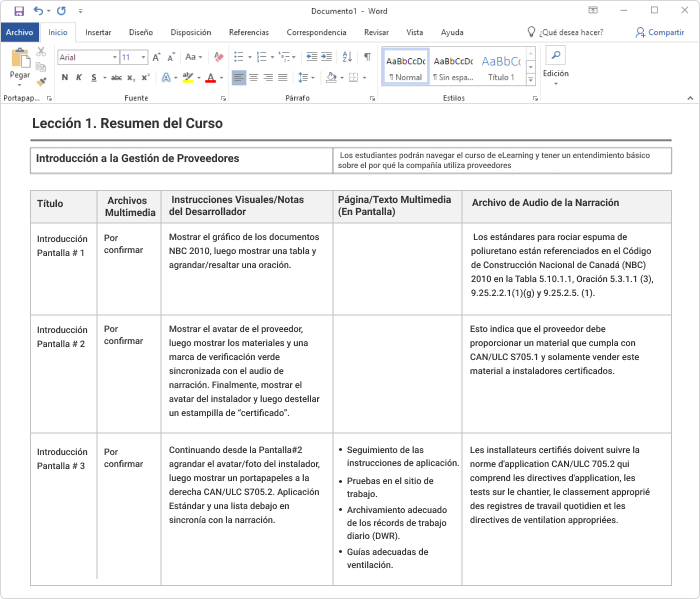Open the Ayuda tab
This screenshot has height=599, width=700.
(x=452, y=32)
